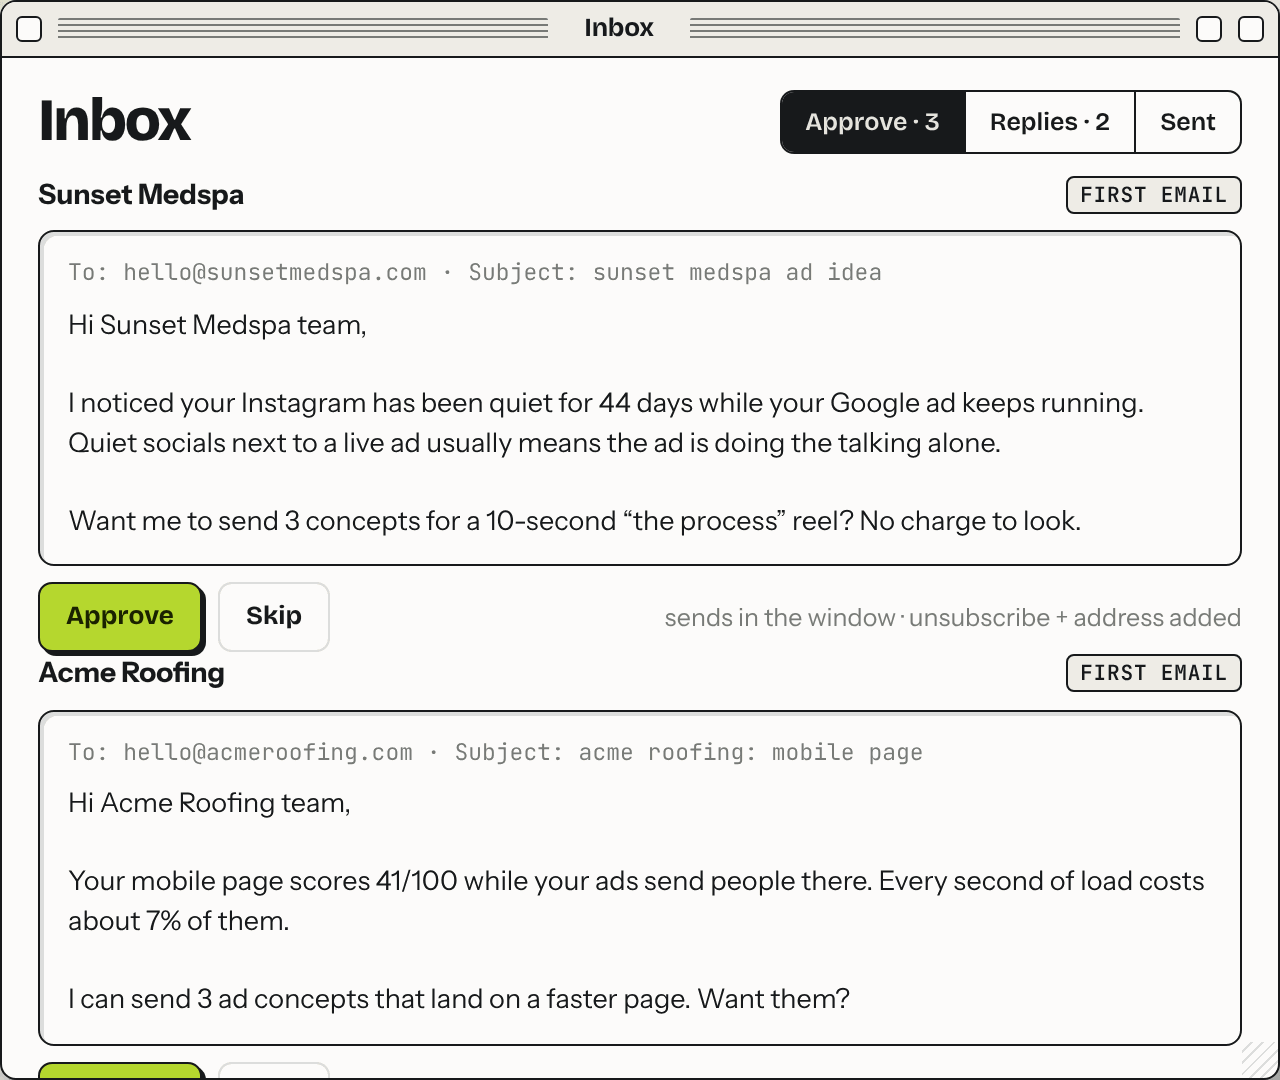
Task: Click the FIRST EMAIL badge for Sunset Medspa
Action: (x=1153, y=195)
